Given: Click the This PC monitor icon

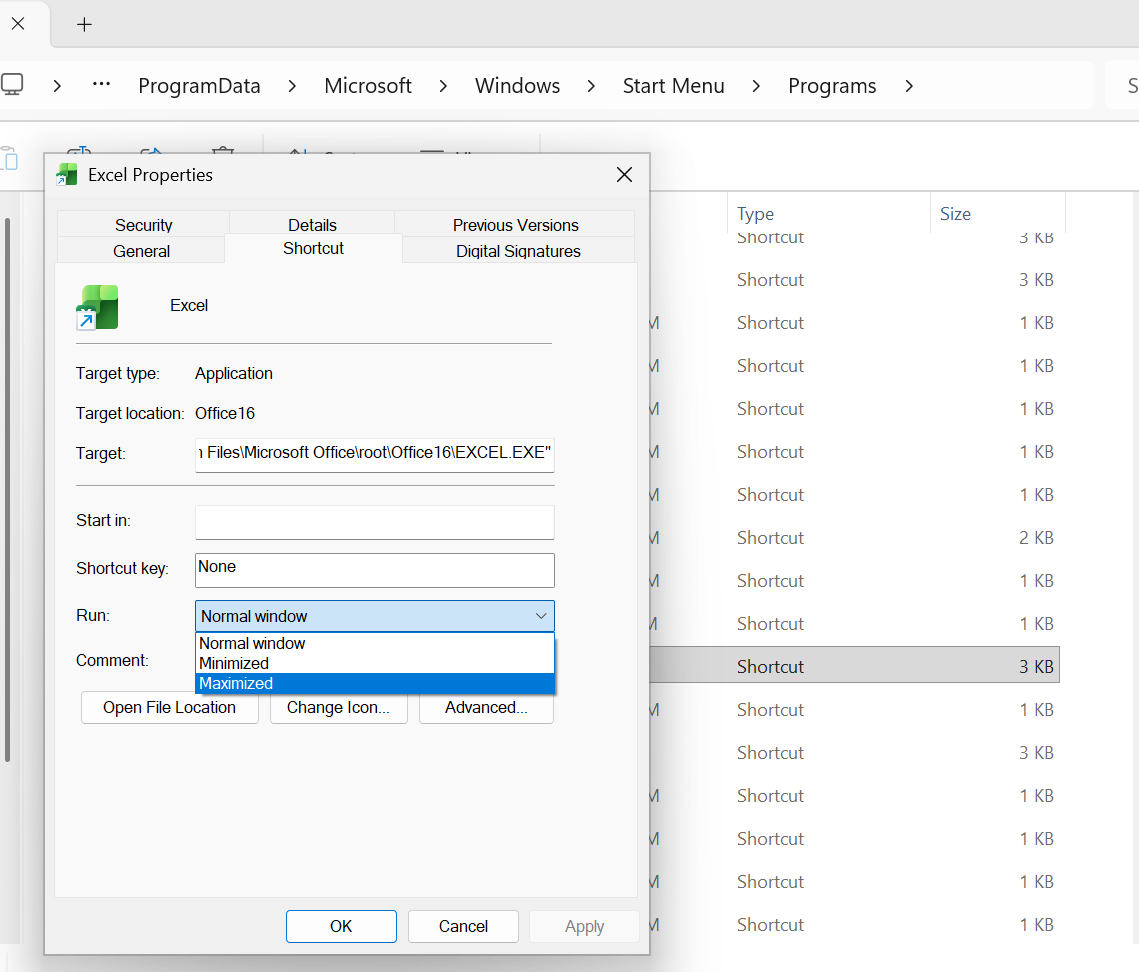Looking at the screenshot, I should click(x=12, y=85).
